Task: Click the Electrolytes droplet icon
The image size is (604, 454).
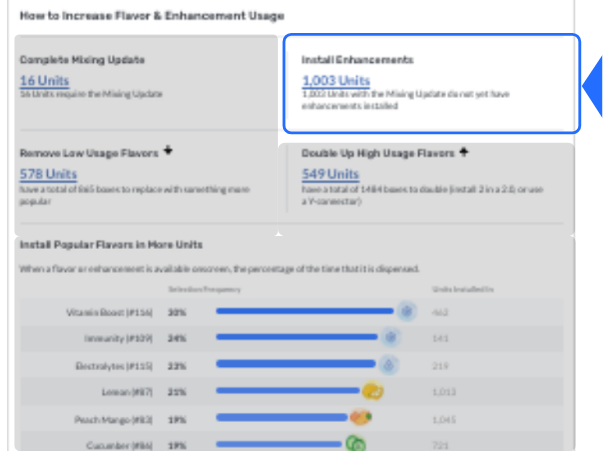Action: [x=389, y=365]
